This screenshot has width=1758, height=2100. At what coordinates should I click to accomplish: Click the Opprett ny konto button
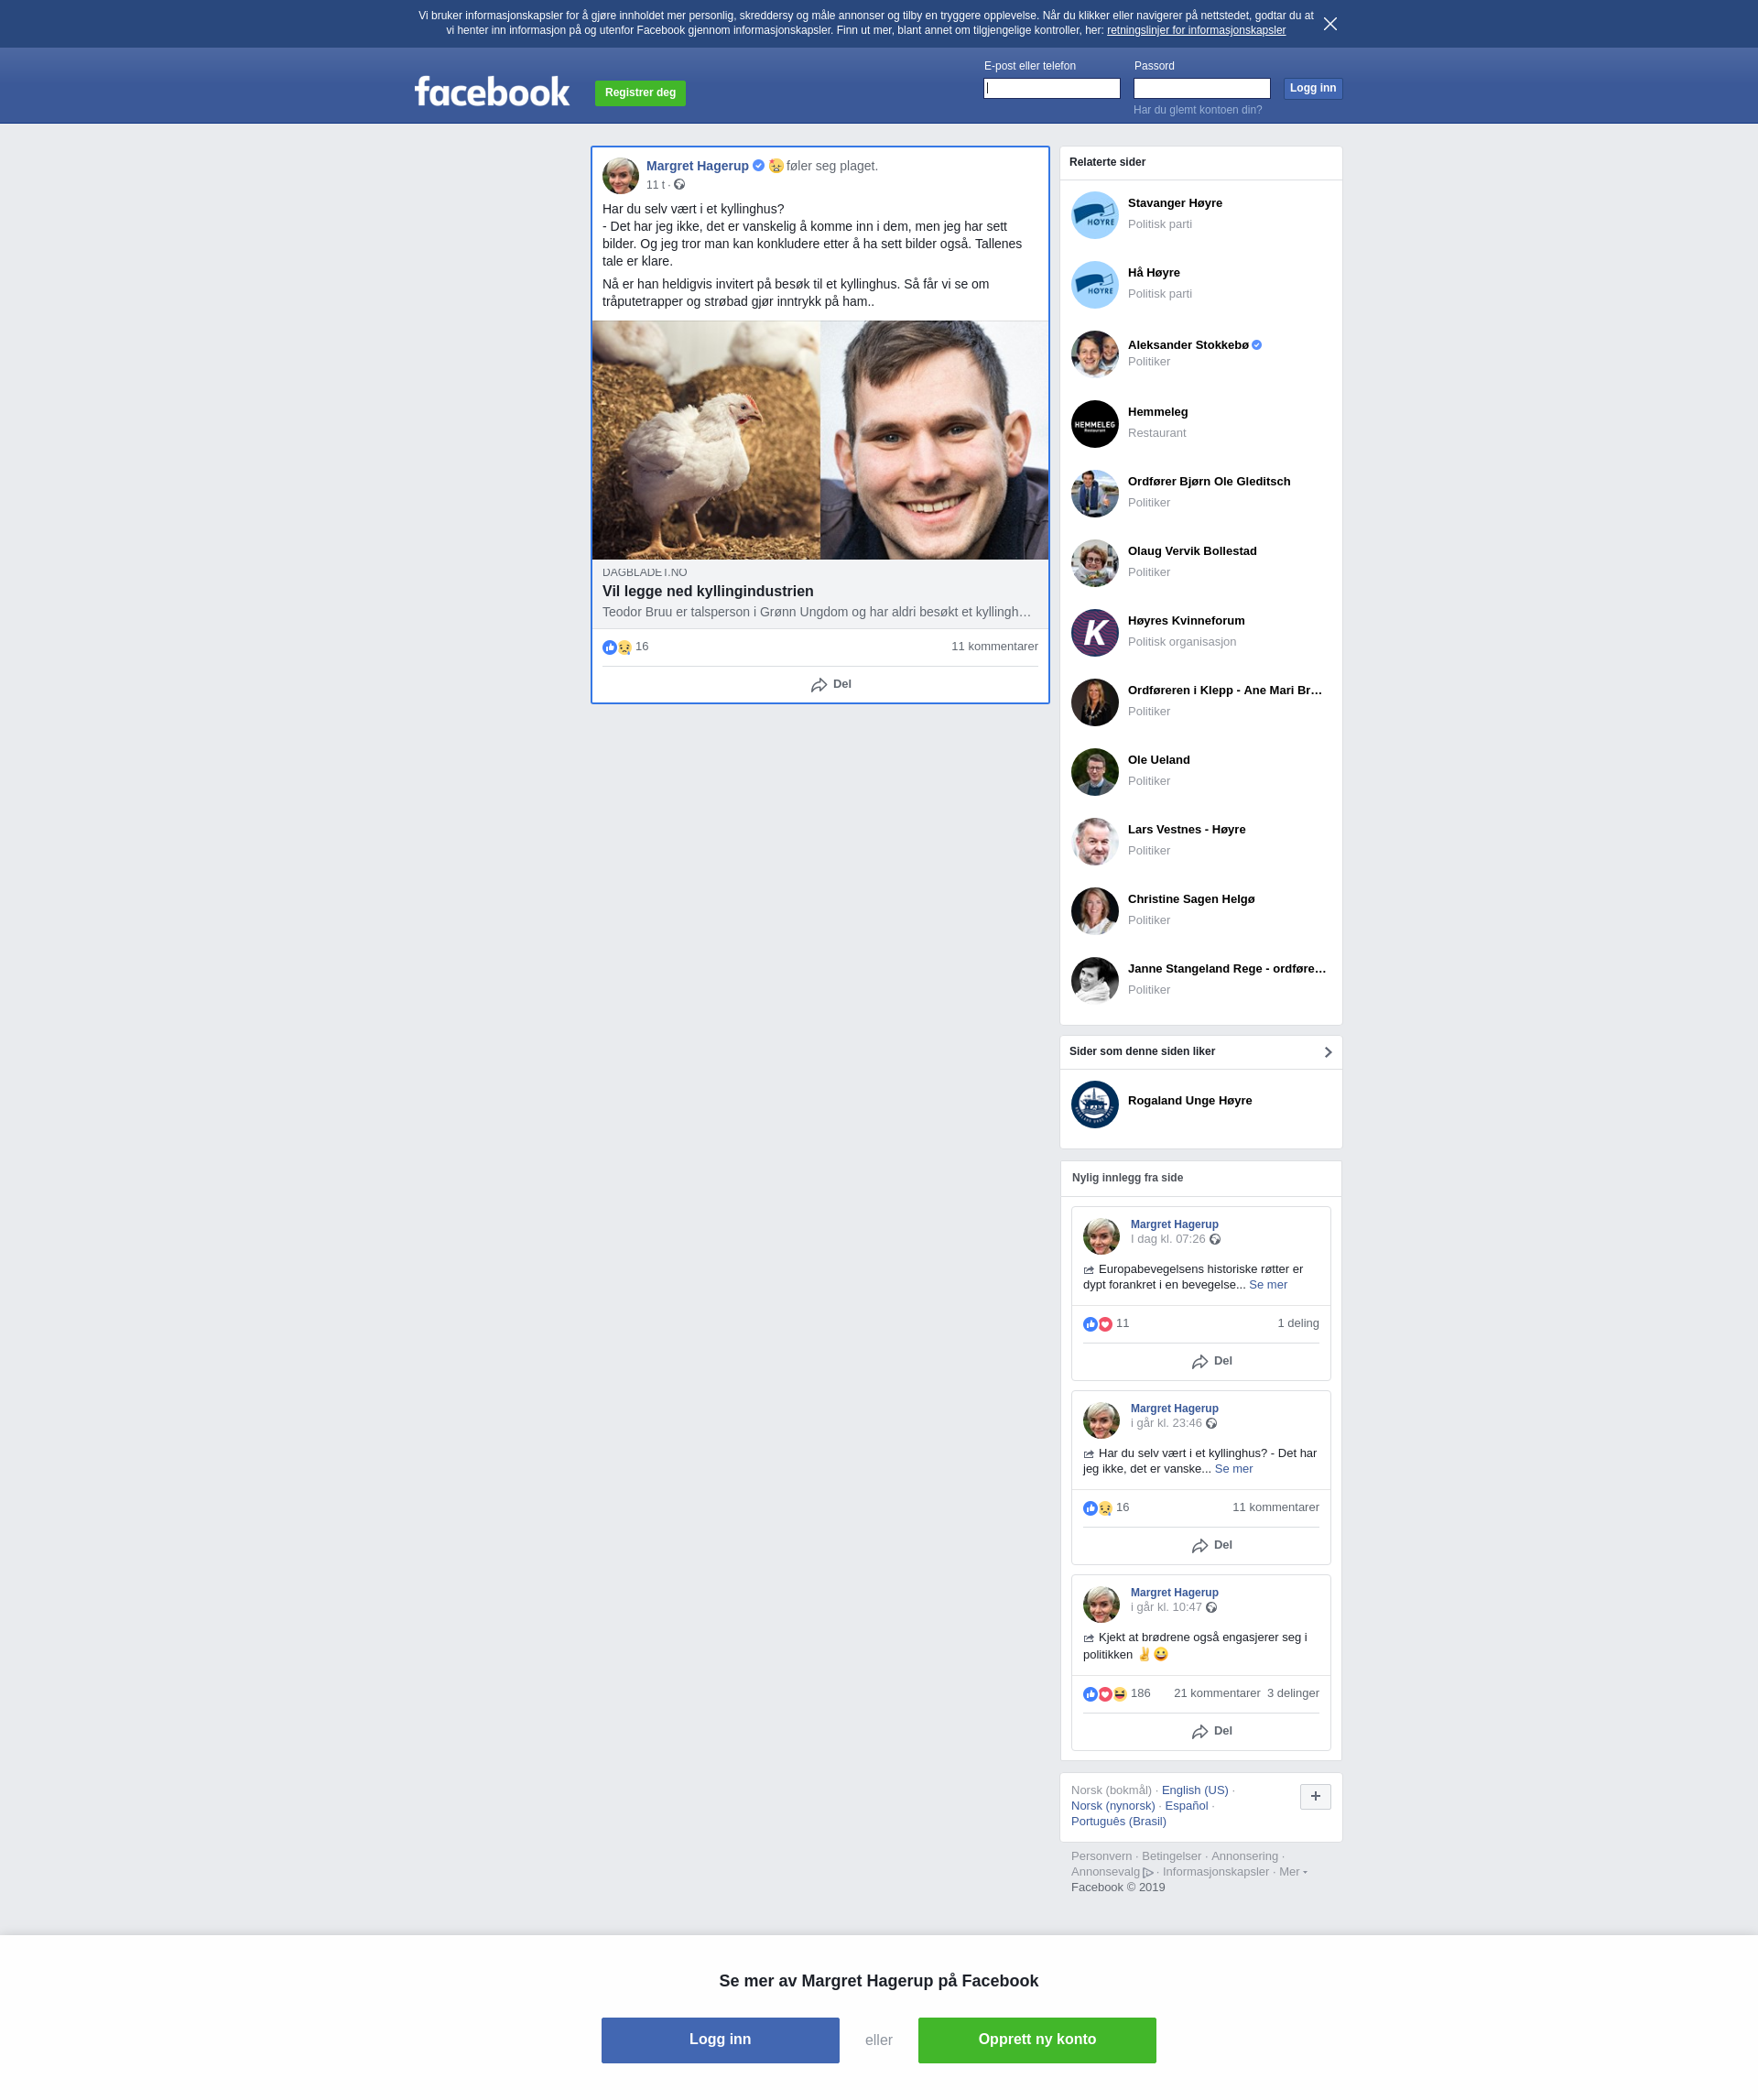[1037, 2040]
